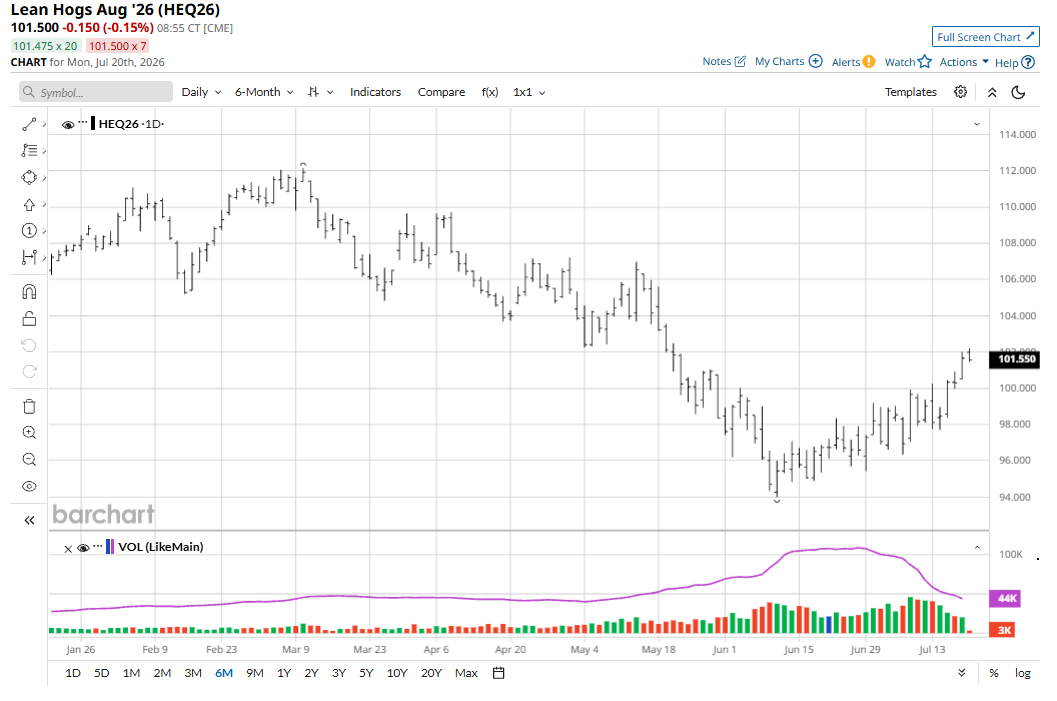Open the bar chart type dropdown

pyautogui.click(x=320, y=92)
